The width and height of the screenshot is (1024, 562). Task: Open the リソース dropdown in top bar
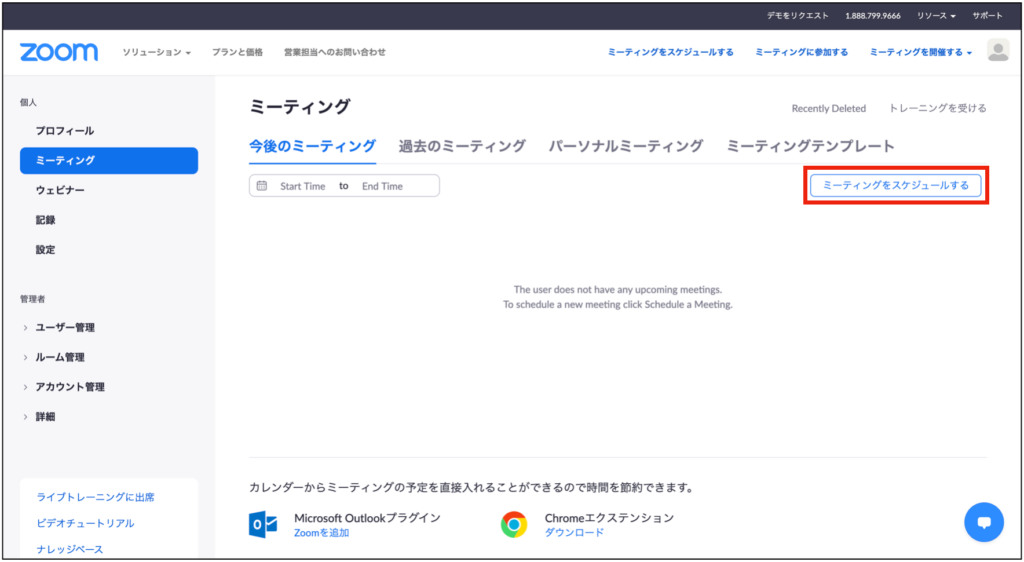point(936,16)
